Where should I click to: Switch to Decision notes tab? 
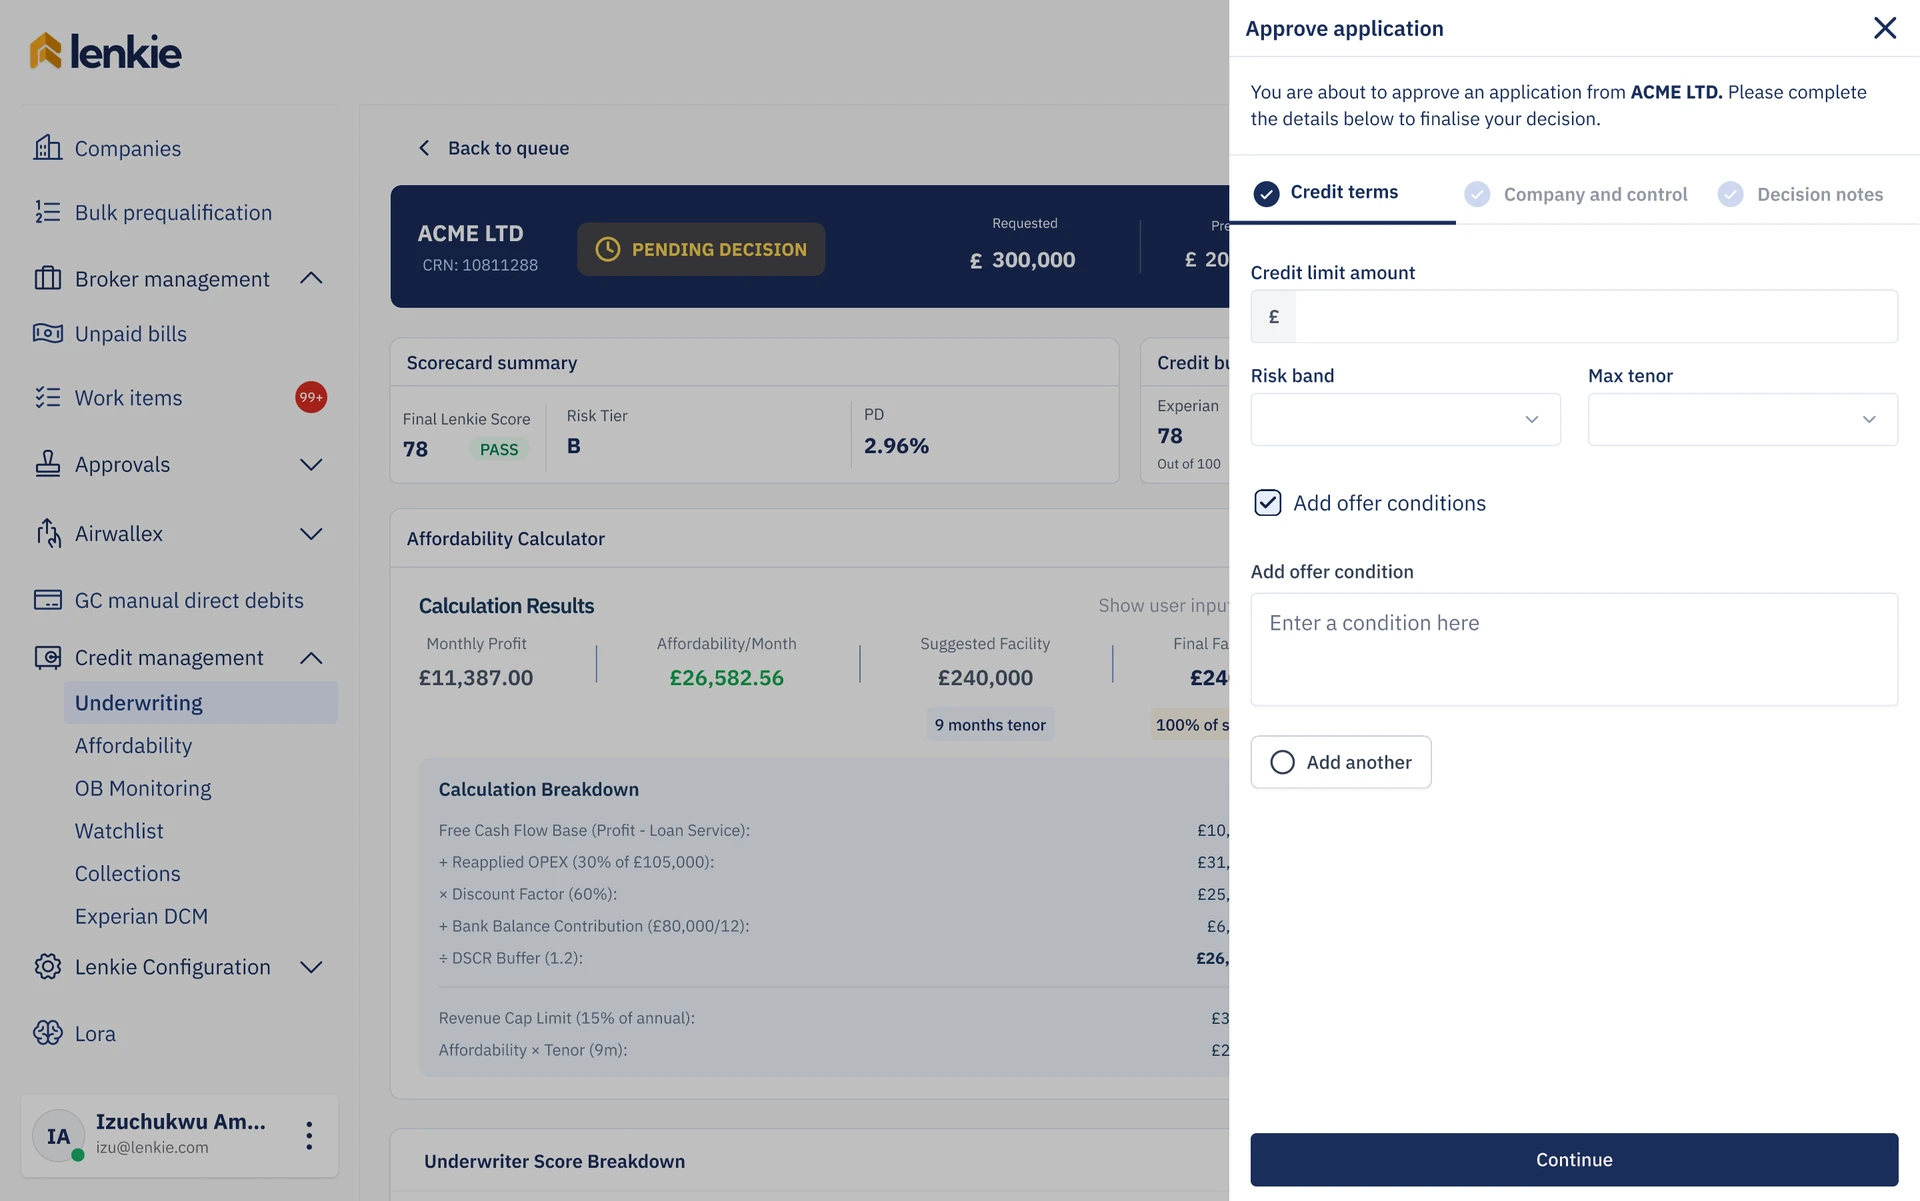(1801, 194)
